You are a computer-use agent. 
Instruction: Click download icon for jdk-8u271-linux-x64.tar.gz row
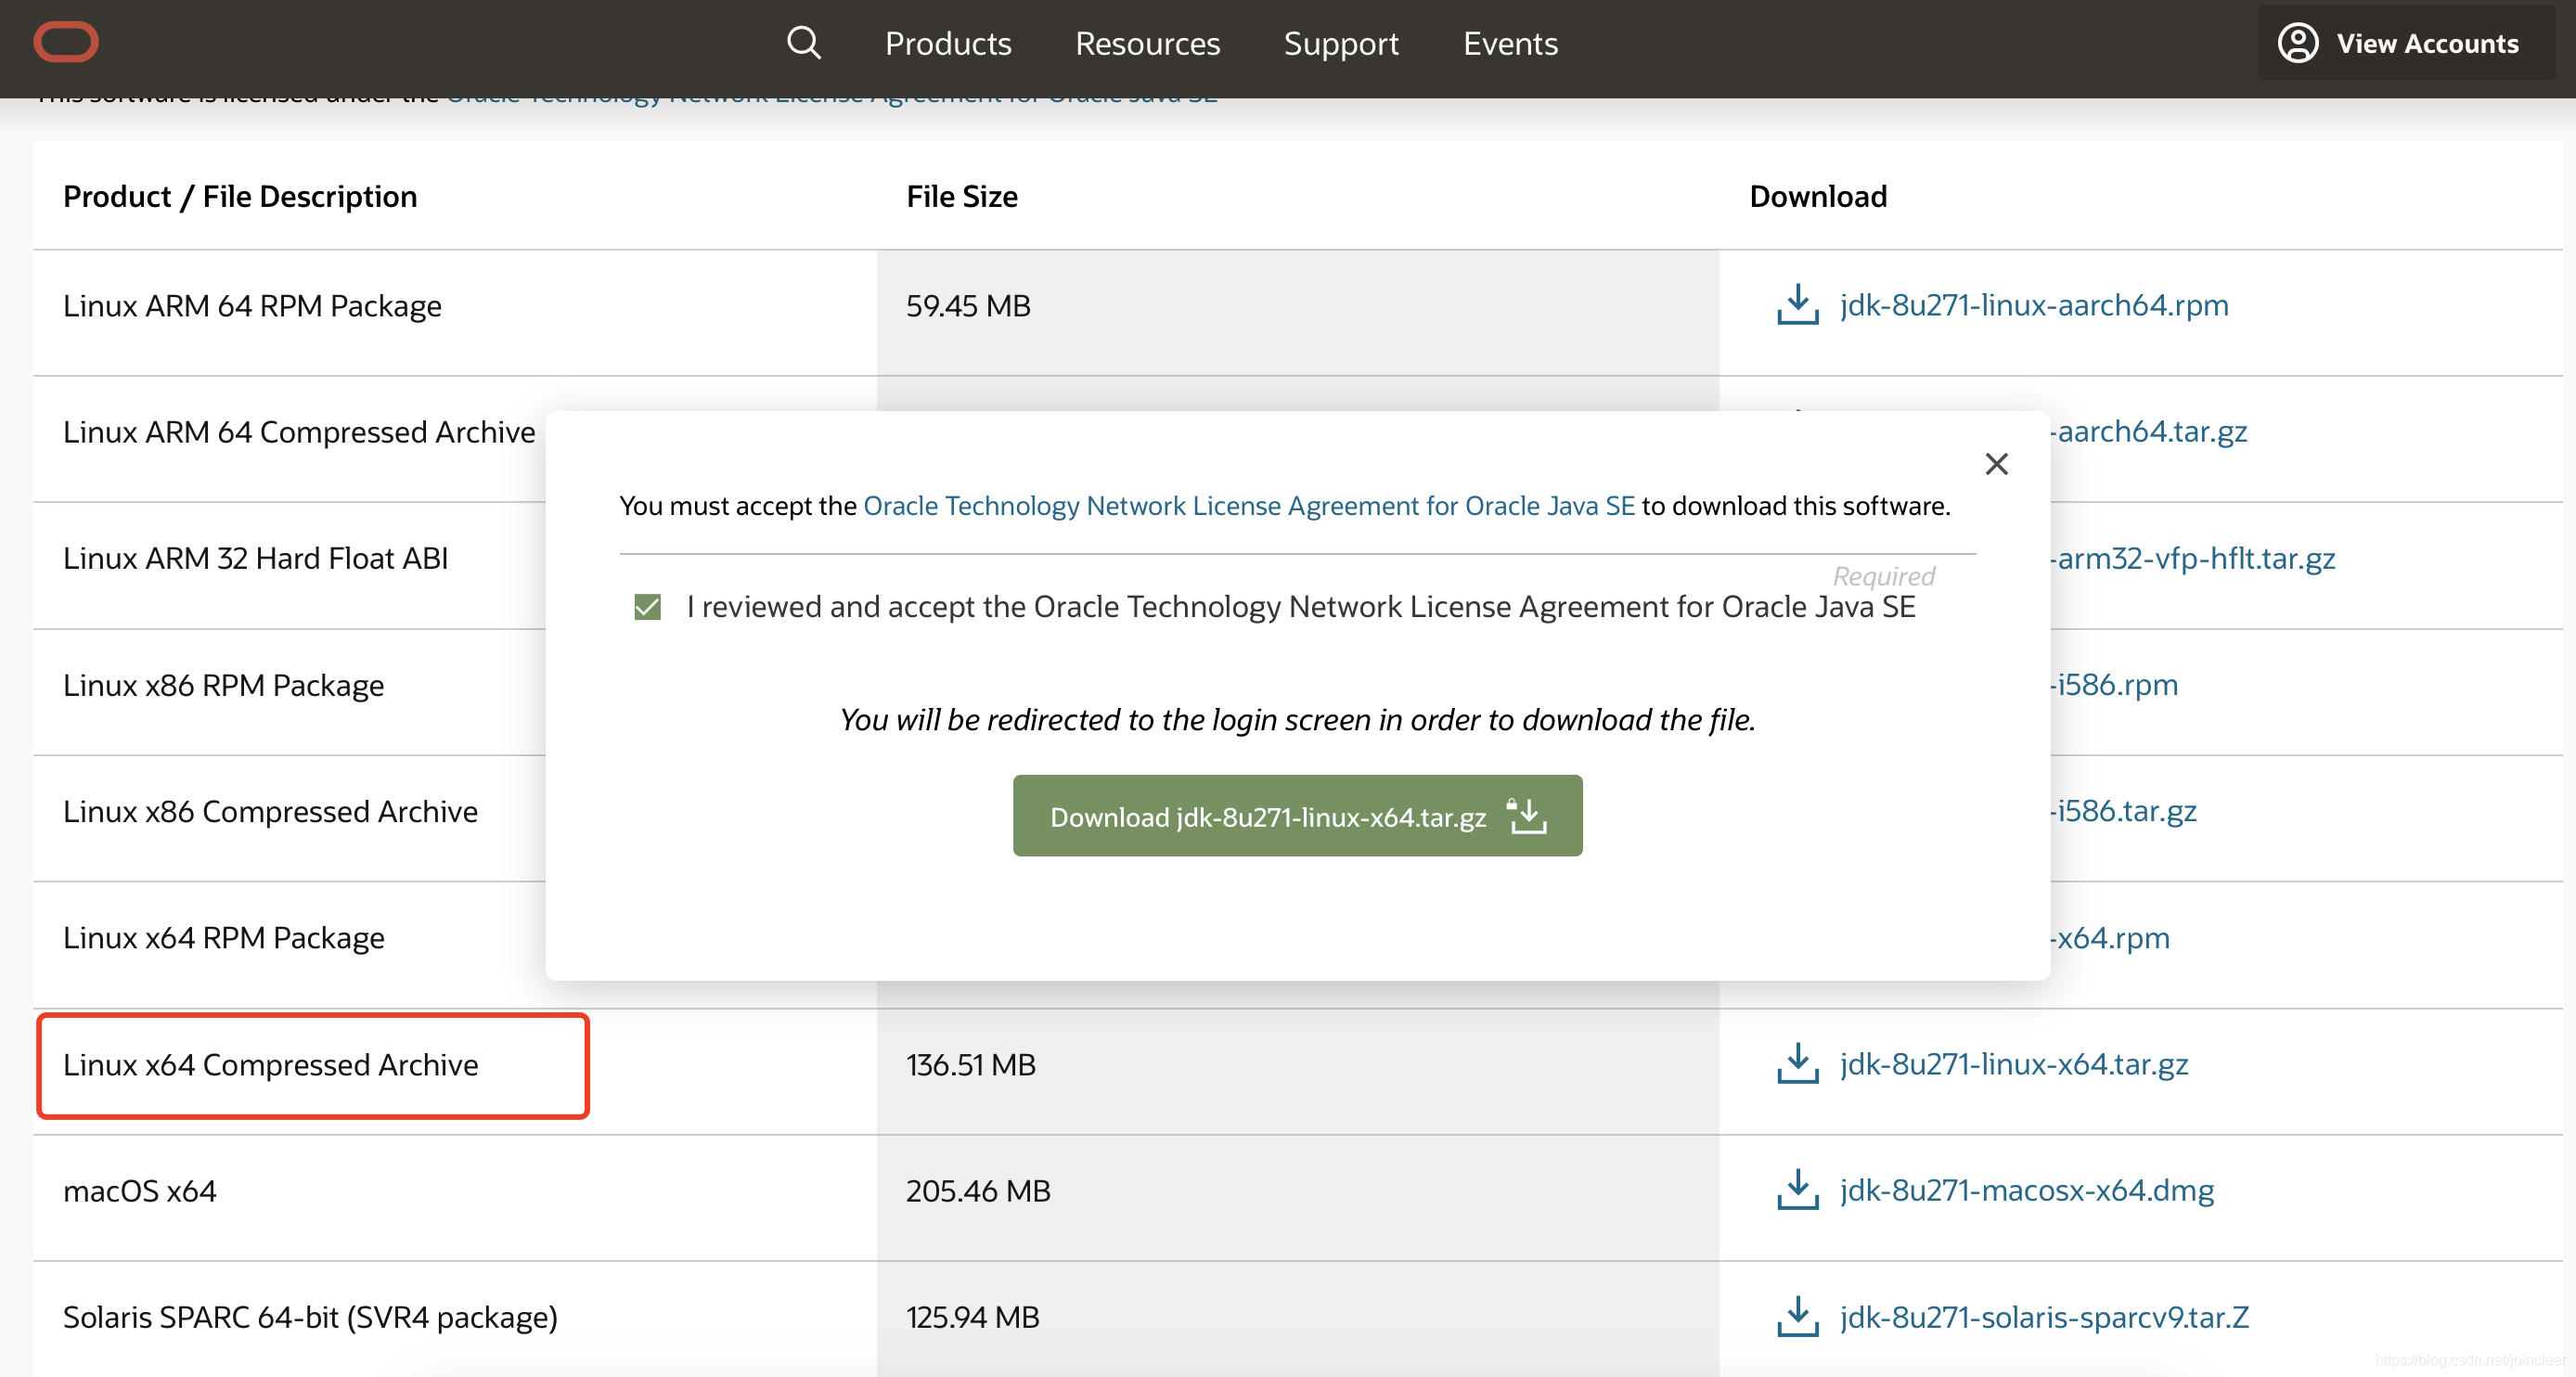pos(1797,1064)
